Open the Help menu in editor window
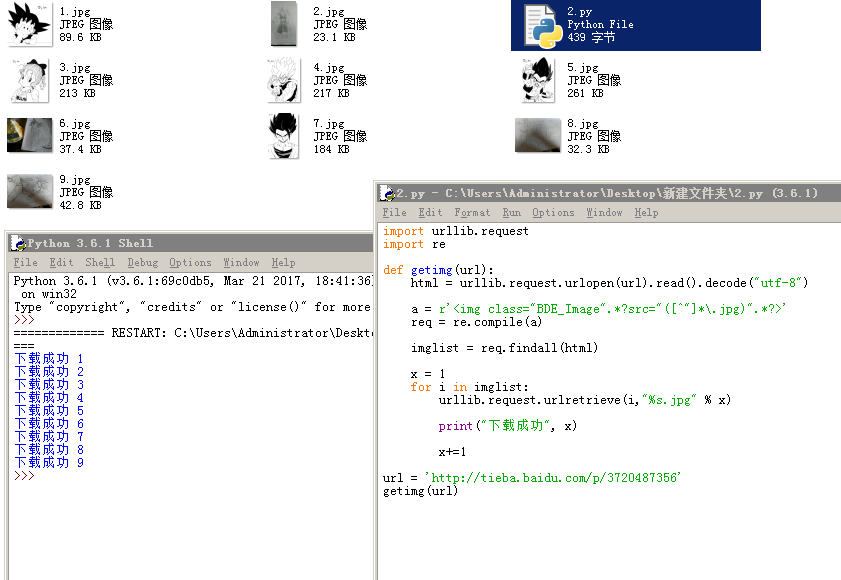The image size is (841, 580). [646, 212]
